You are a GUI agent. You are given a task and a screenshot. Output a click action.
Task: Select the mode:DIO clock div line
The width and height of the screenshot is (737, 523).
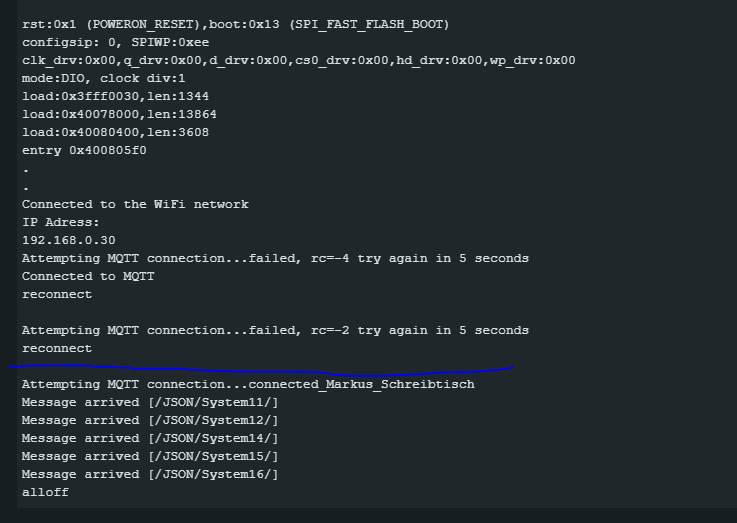[103, 78]
